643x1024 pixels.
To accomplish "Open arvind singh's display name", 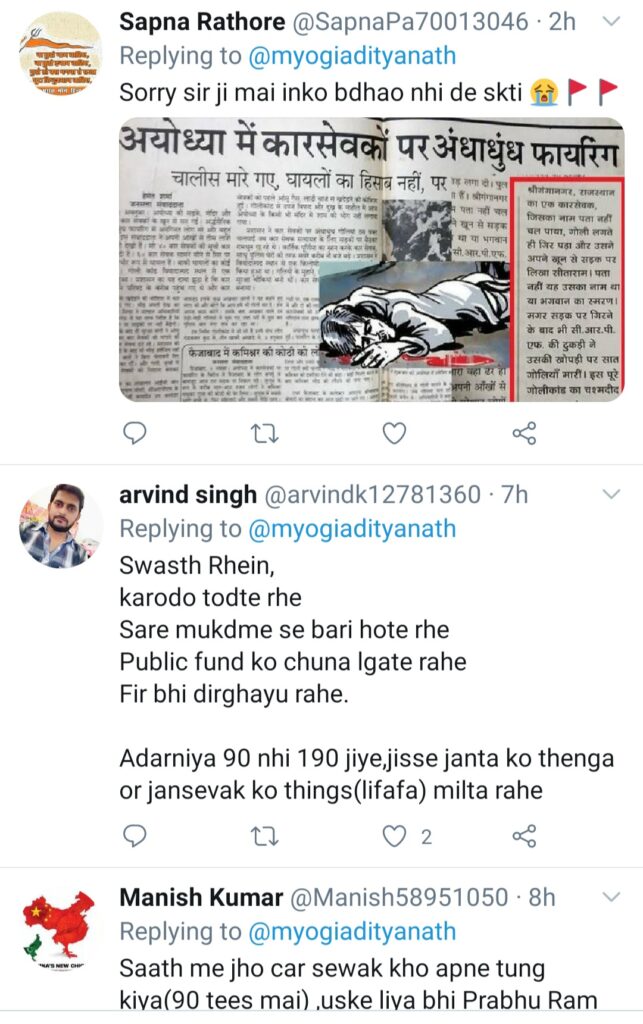I will tap(188, 495).
